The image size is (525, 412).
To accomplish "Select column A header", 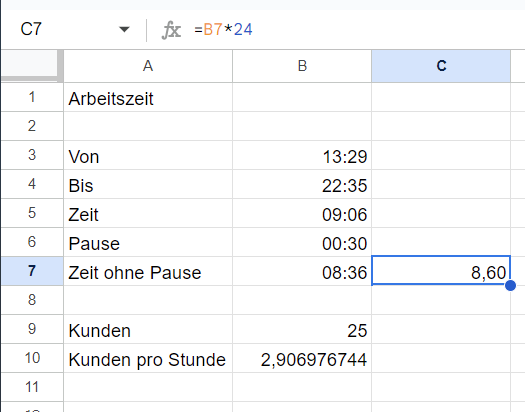I will pyautogui.click(x=148, y=66).
